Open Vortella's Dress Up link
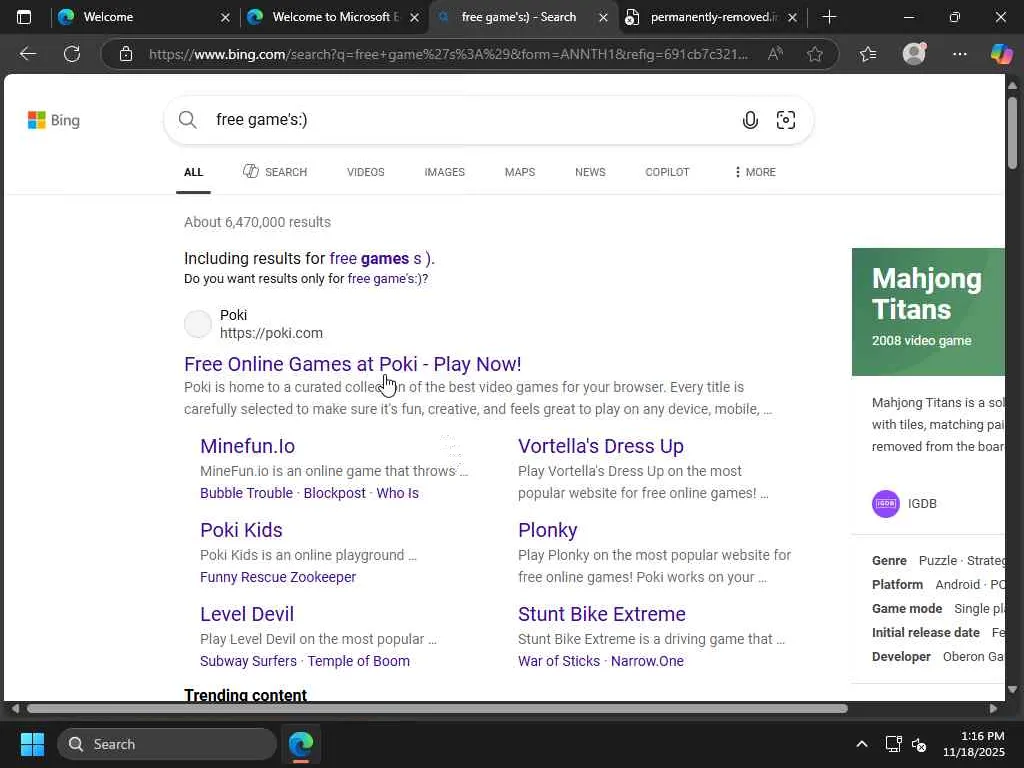The height and width of the screenshot is (768, 1024). tap(601, 446)
